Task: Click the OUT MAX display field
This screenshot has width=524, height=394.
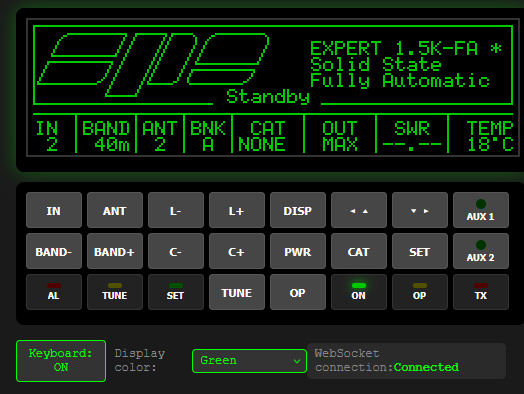Action: coord(340,136)
